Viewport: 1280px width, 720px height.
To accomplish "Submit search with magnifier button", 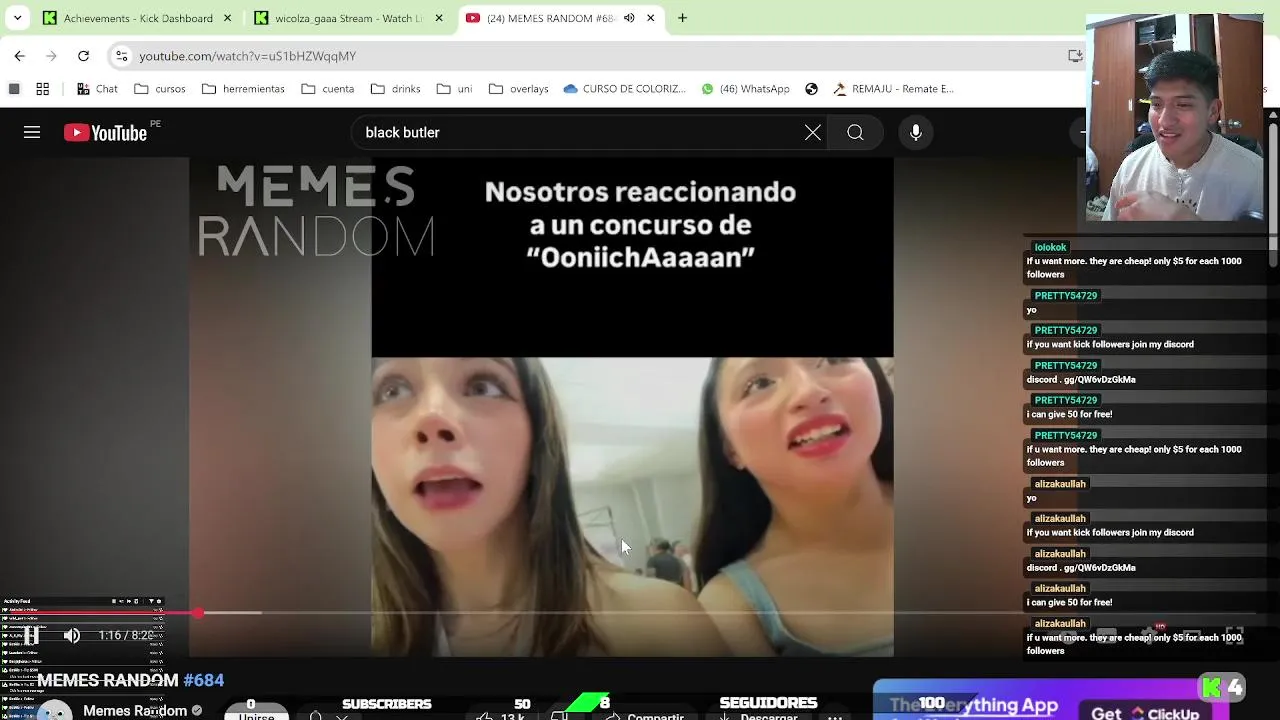I will tap(855, 132).
